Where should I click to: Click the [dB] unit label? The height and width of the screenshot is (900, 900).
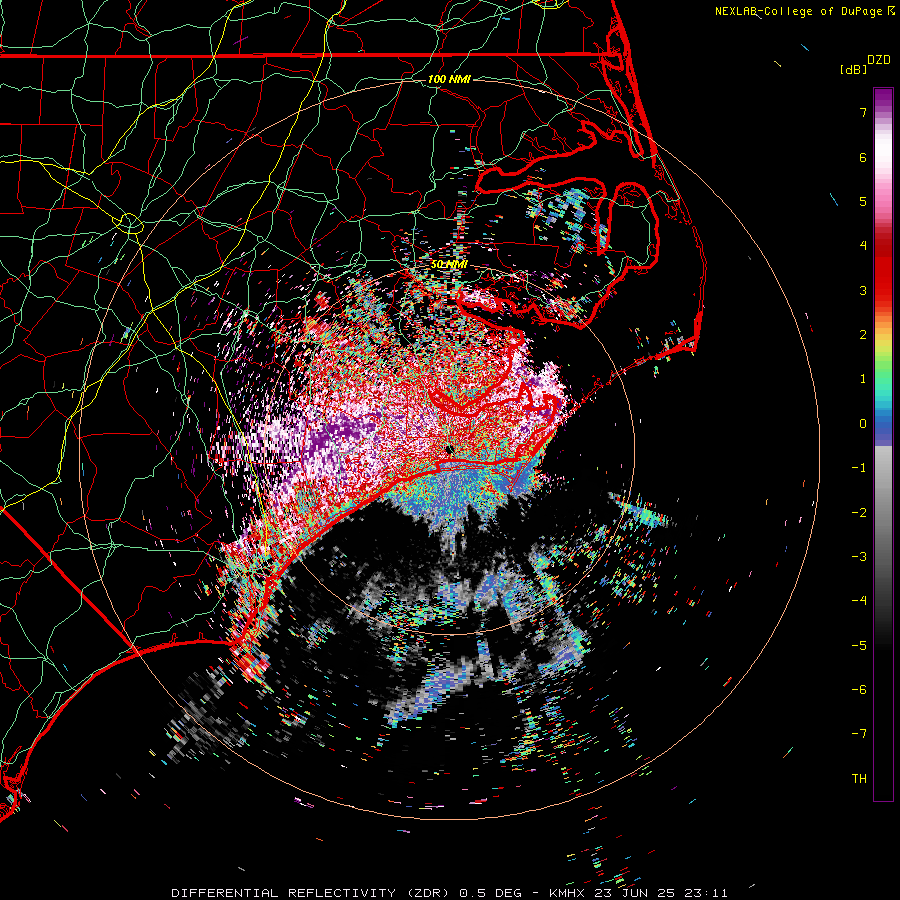point(854,69)
